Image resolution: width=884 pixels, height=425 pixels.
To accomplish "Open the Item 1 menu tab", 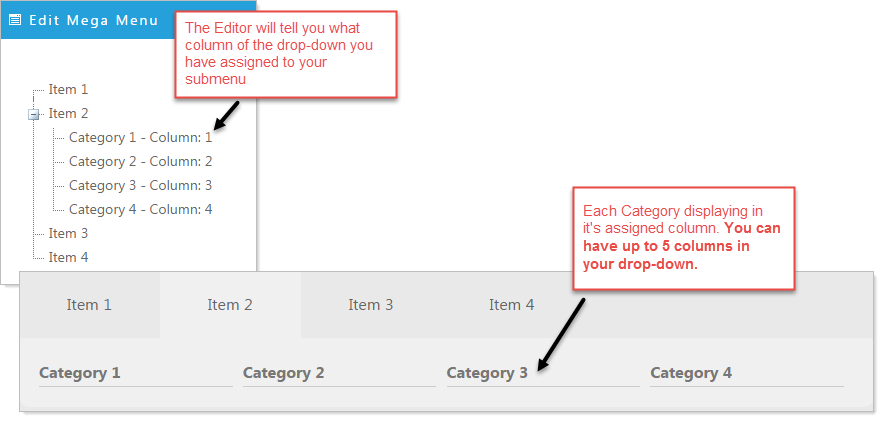I will [x=89, y=305].
